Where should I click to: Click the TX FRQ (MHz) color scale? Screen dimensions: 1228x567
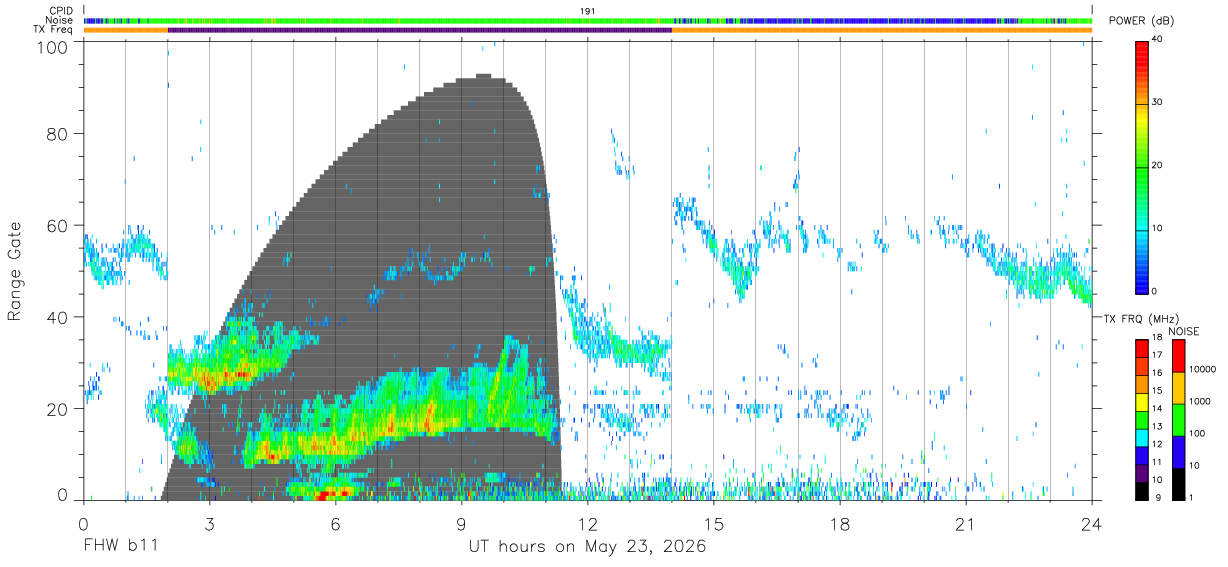[x=1142, y=418]
